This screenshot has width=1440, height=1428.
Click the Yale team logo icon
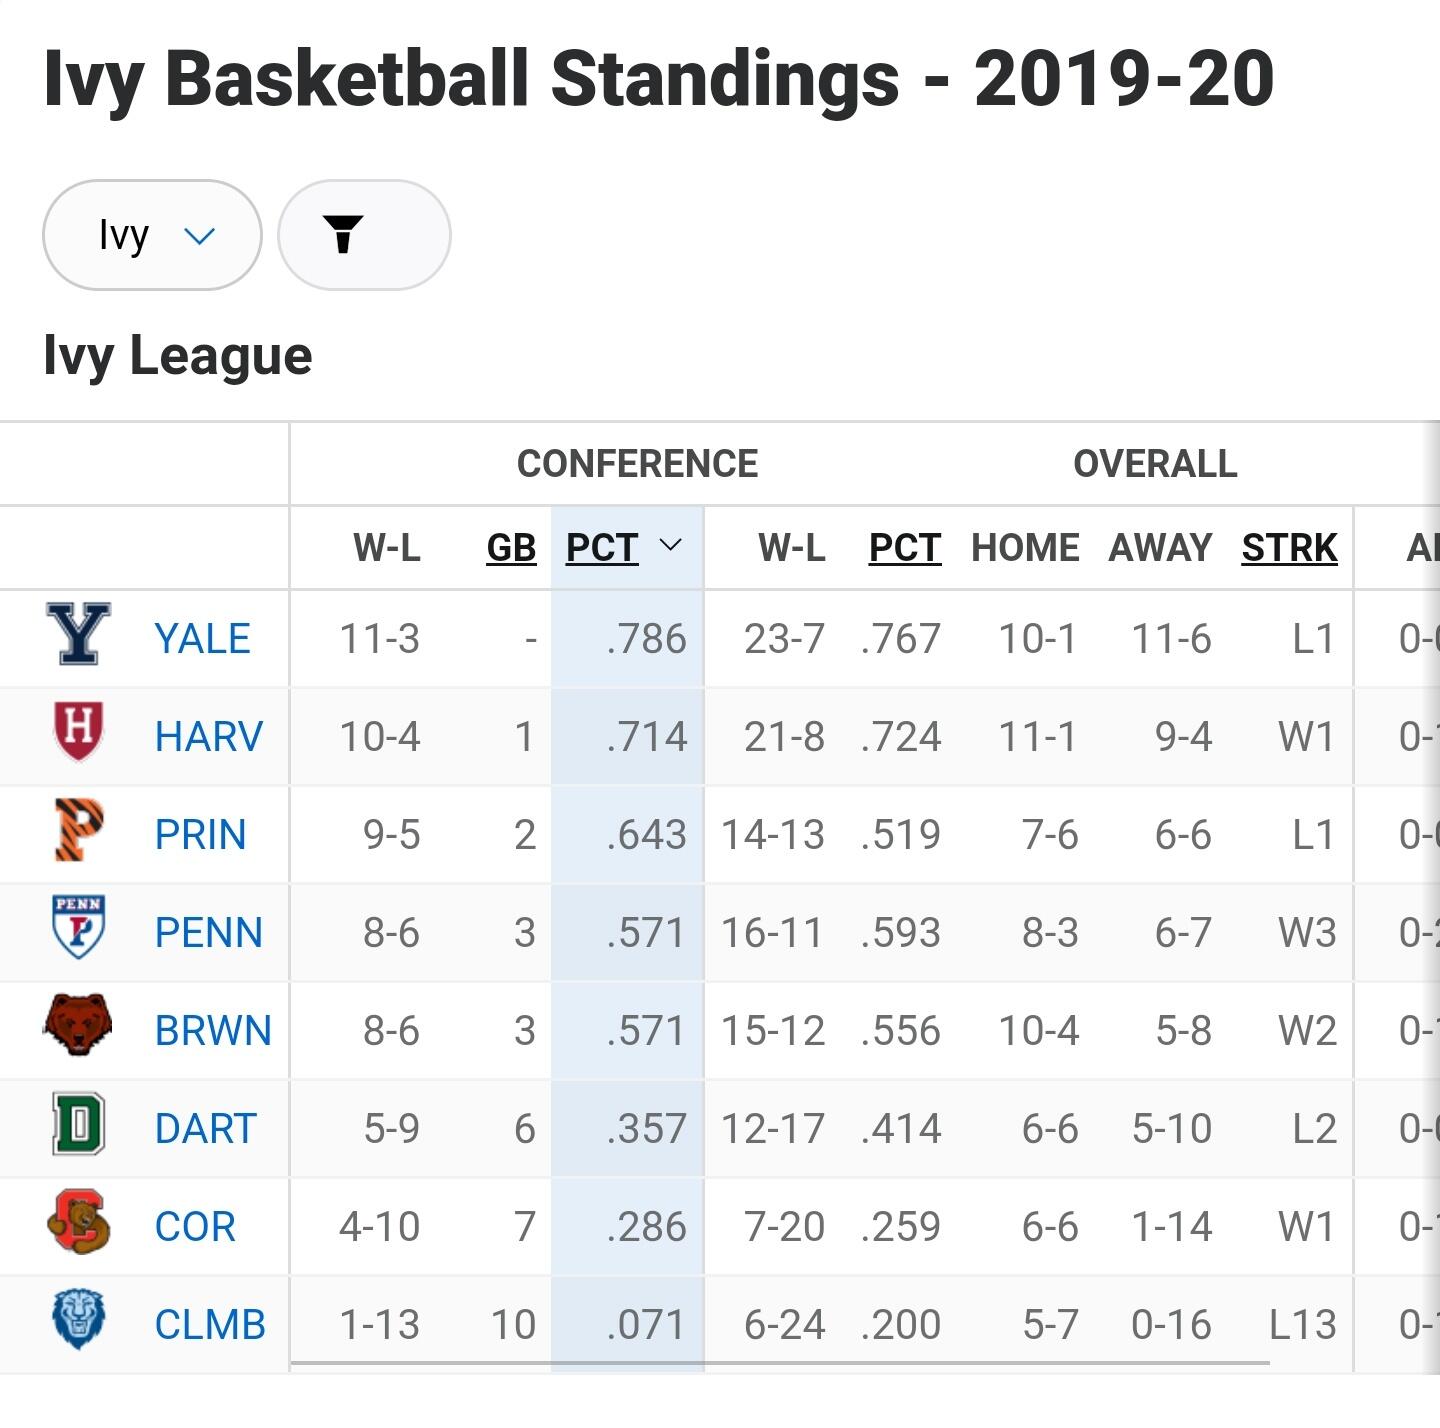(78, 635)
